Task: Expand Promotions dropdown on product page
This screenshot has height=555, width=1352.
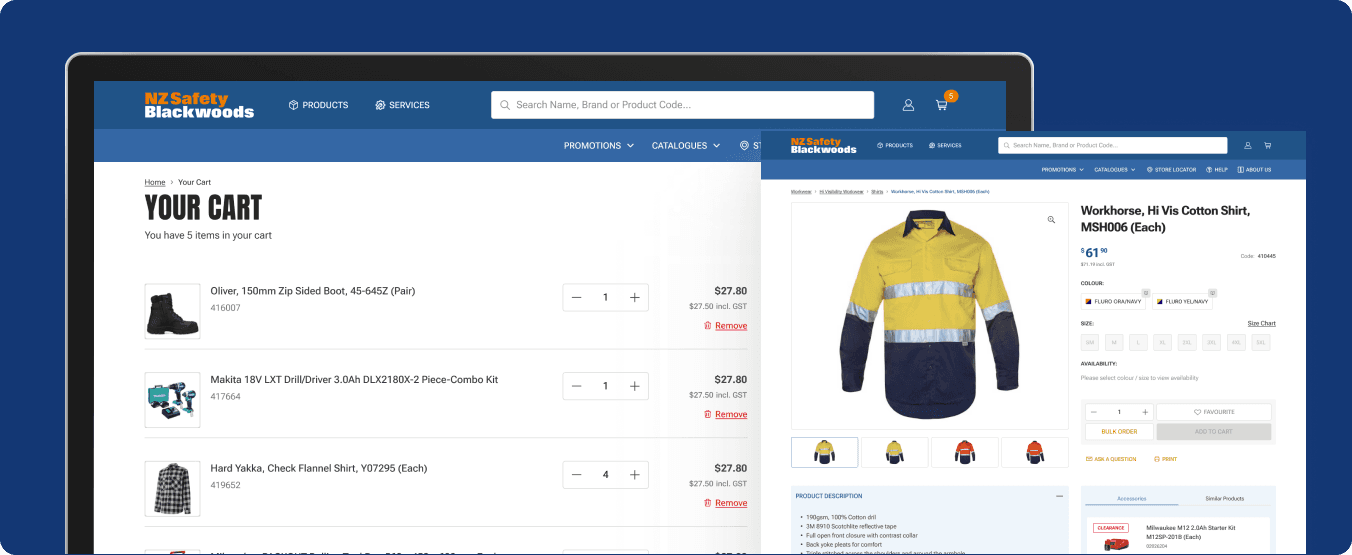Action: tap(1063, 170)
